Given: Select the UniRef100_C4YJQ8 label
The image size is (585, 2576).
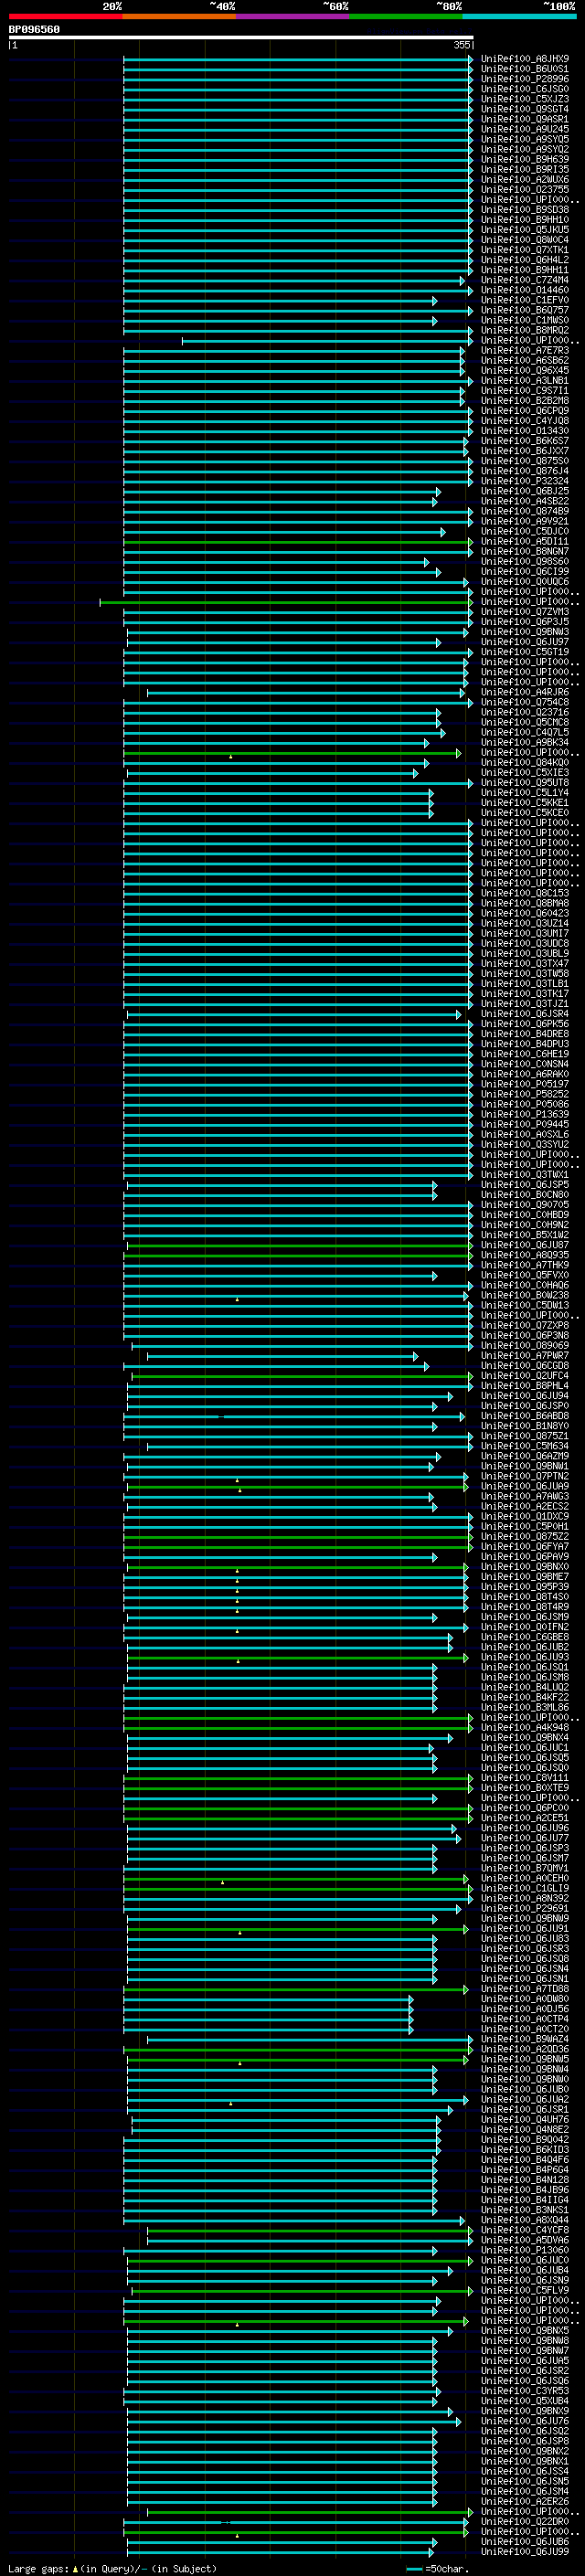Looking at the screenshot, I should [525, 421].
